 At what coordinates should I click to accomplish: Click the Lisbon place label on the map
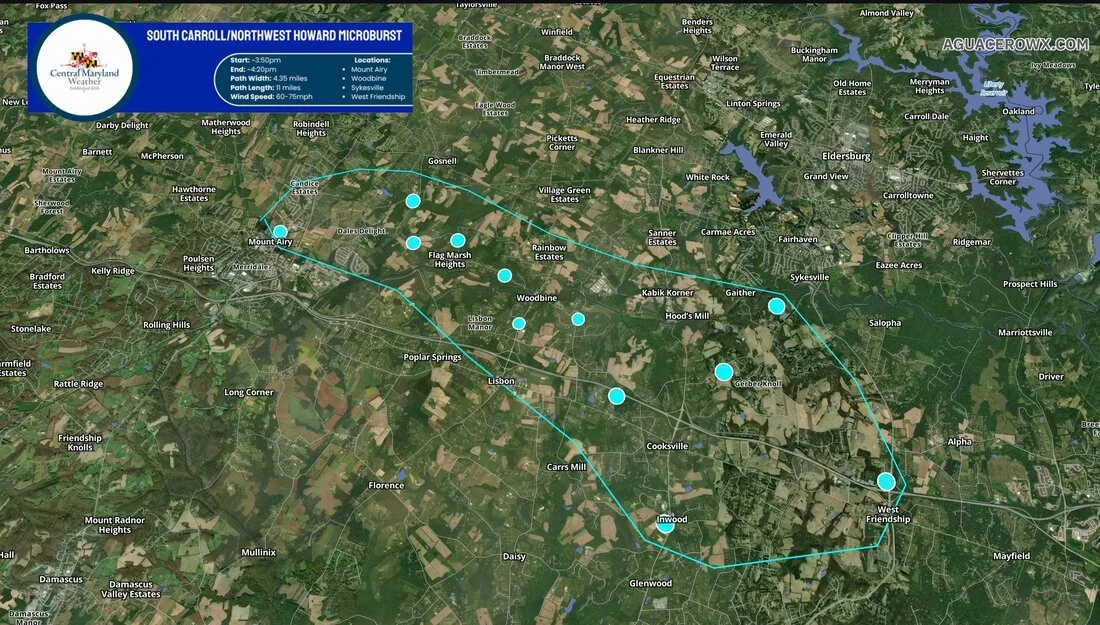pos(501,381)
